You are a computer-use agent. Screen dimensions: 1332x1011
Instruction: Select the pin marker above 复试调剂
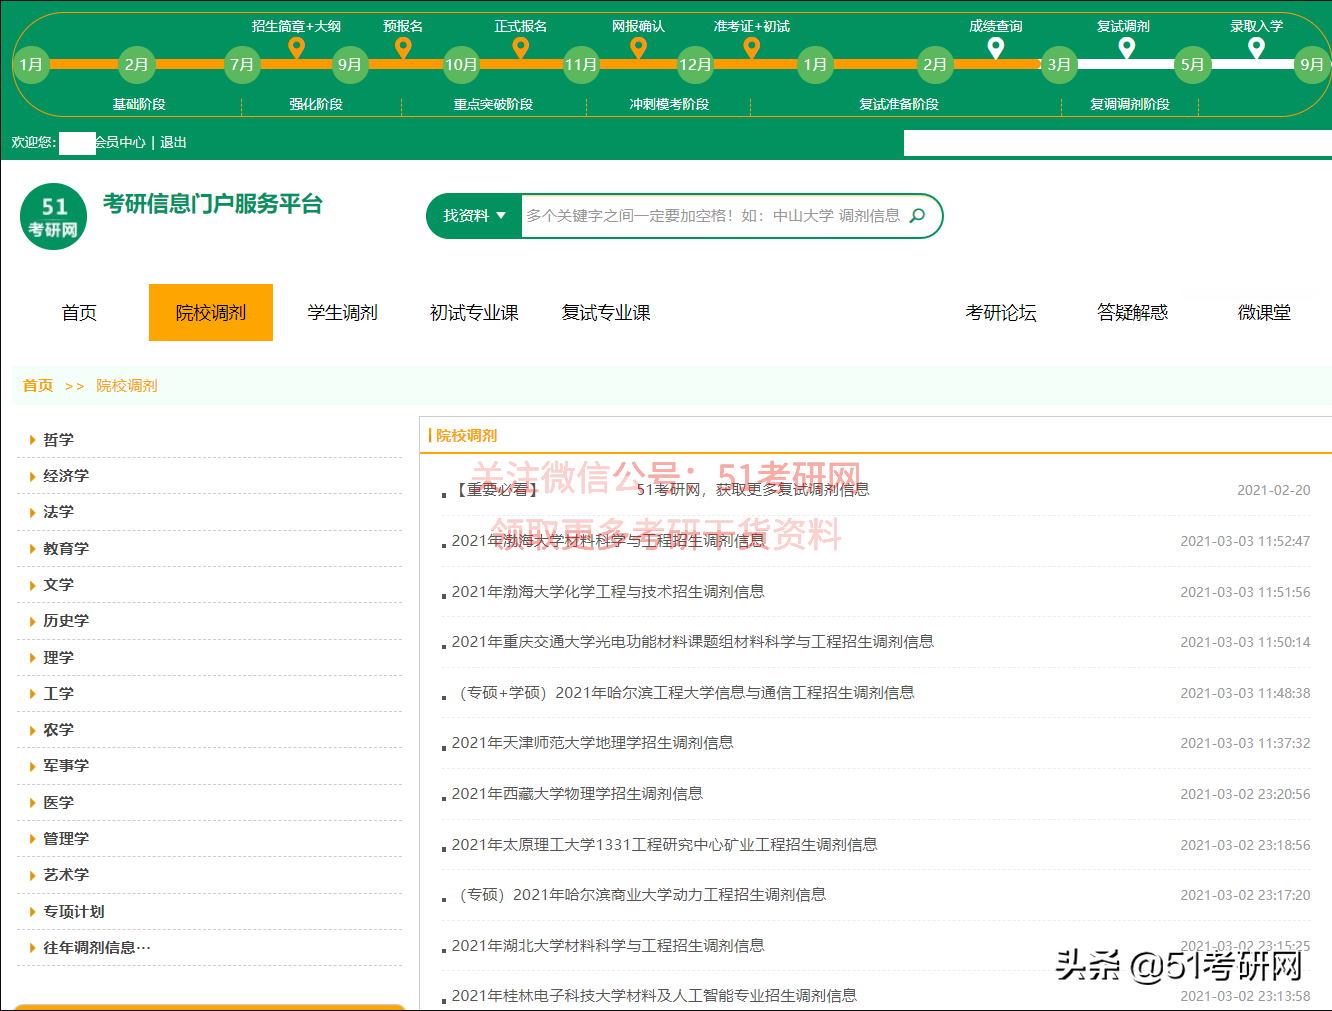coord(1126,47)
